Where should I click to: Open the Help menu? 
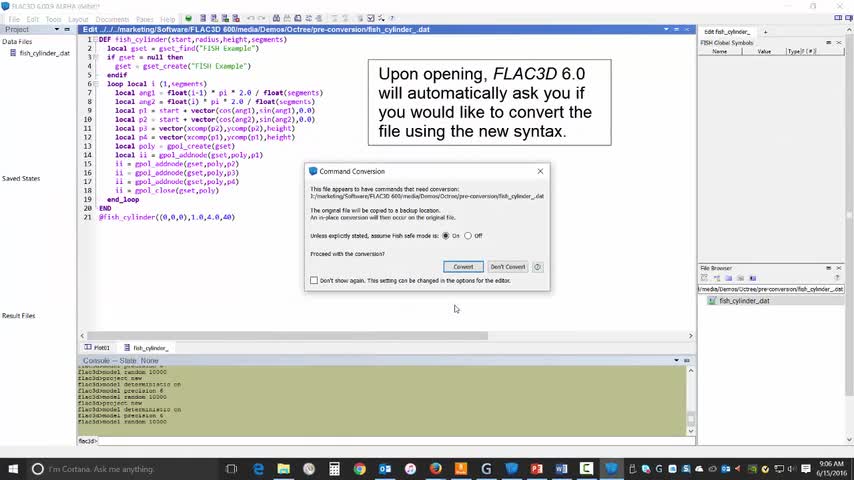click(168, 19)
